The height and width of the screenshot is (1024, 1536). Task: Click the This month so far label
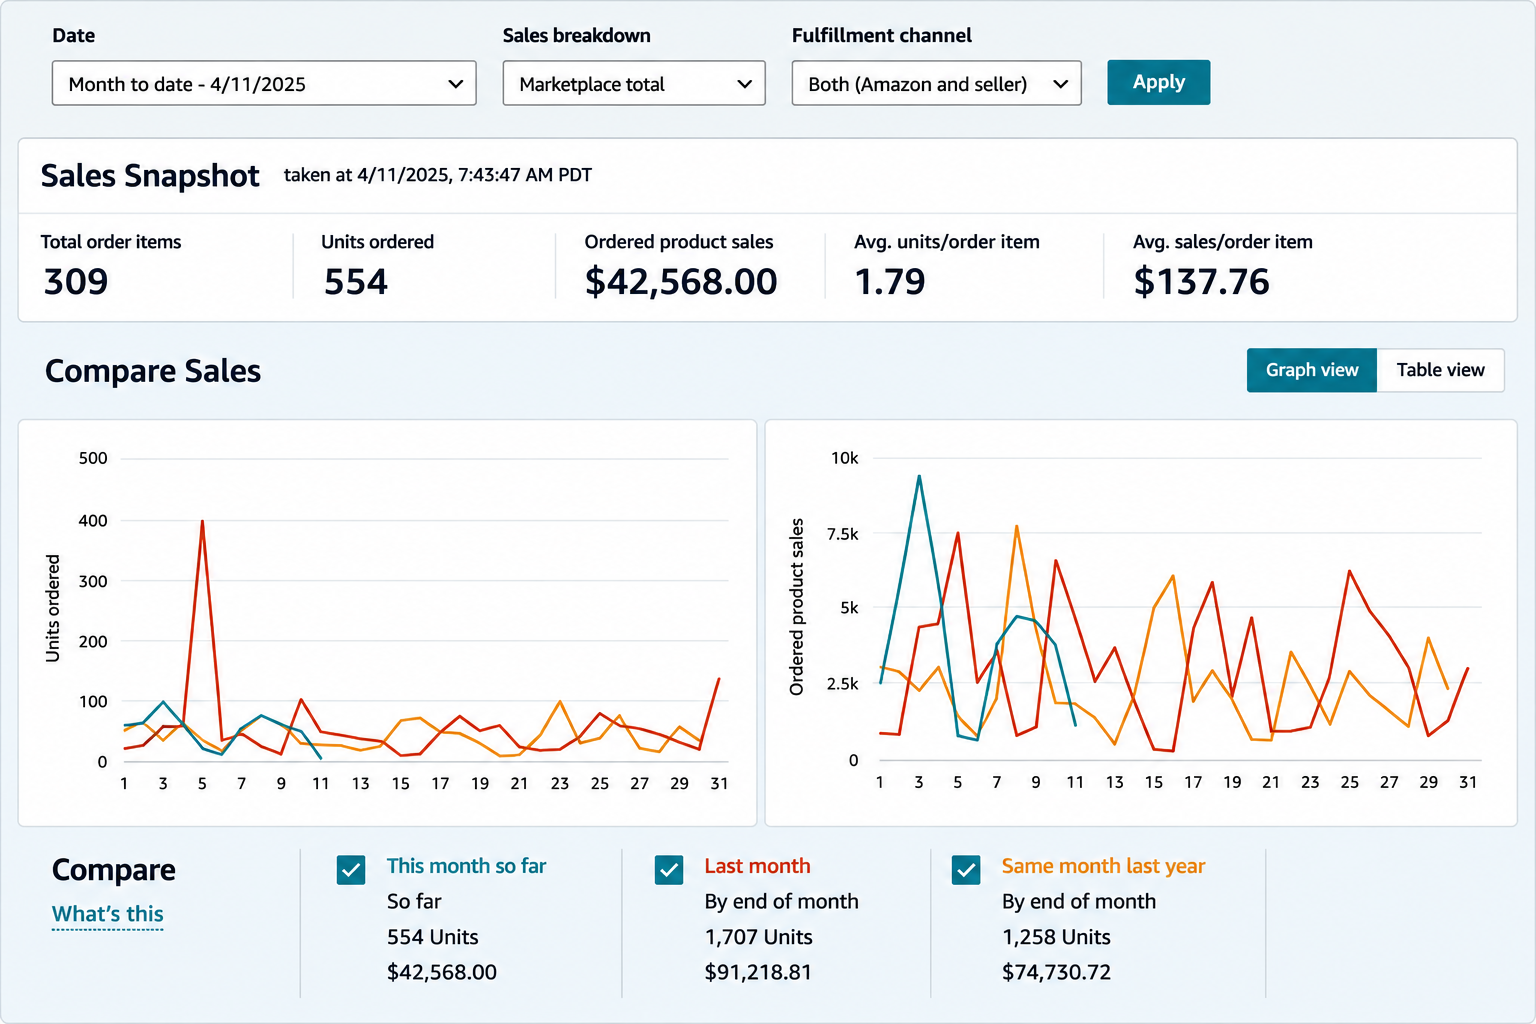[466, 866]
